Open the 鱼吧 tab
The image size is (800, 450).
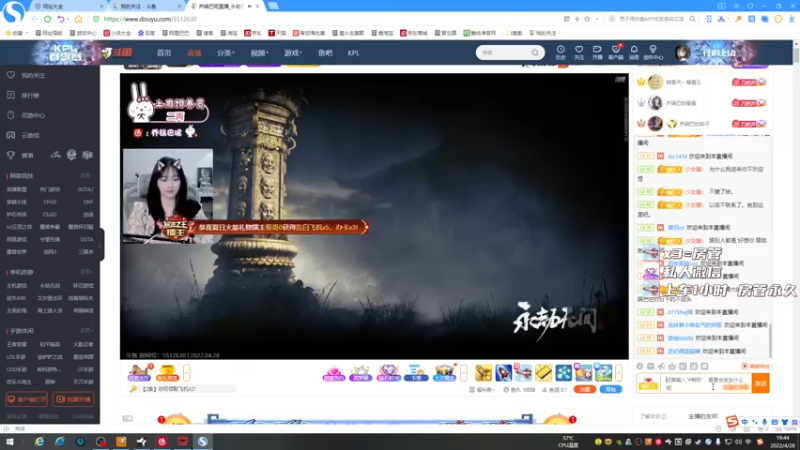pyautogui.click(x=324, y=53)
